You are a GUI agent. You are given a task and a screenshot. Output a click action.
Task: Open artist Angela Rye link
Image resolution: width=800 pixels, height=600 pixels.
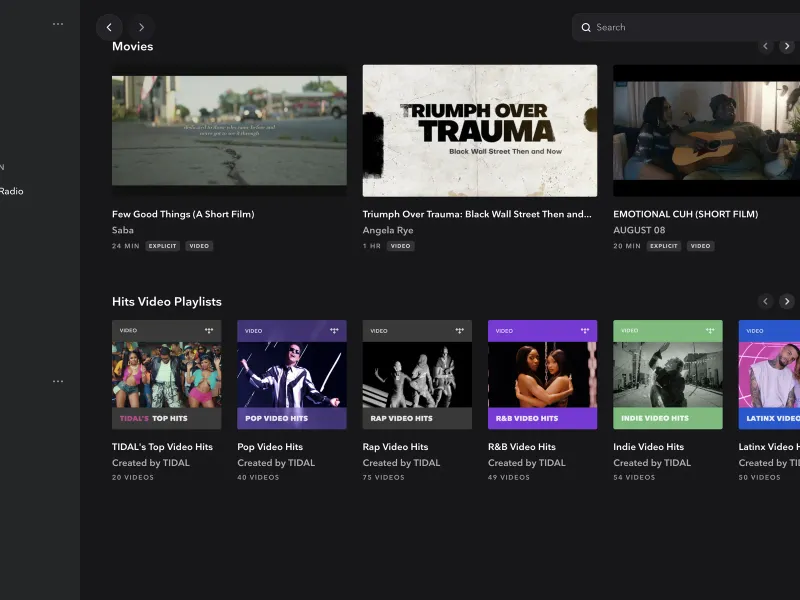tap(388, 231)
